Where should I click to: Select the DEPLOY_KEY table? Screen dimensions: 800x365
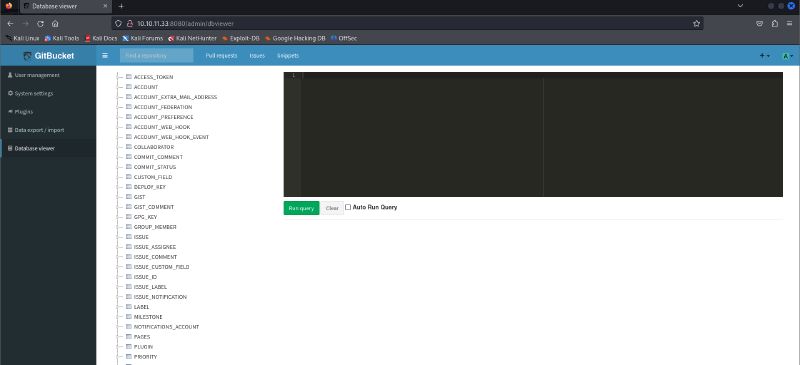(x=149, y=187)
